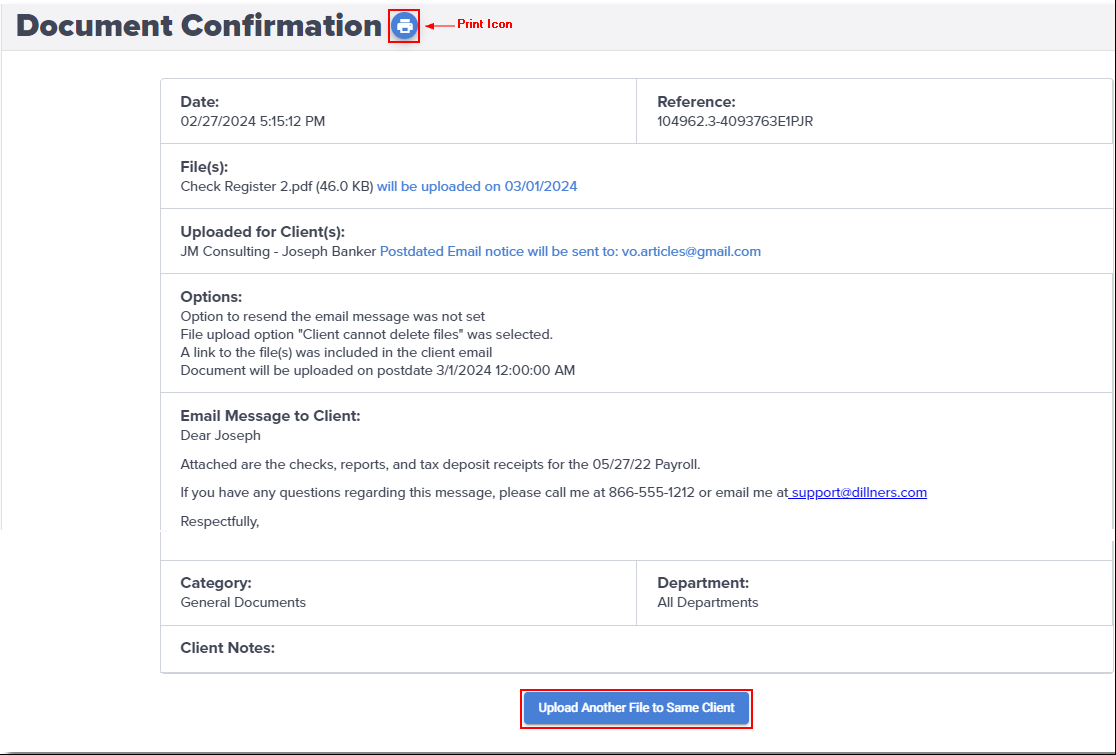This screenshot has height=755, width=1116.
Task: Select reference number 104962.3-4093763E1PJR
Action: [x=735, y=122]
